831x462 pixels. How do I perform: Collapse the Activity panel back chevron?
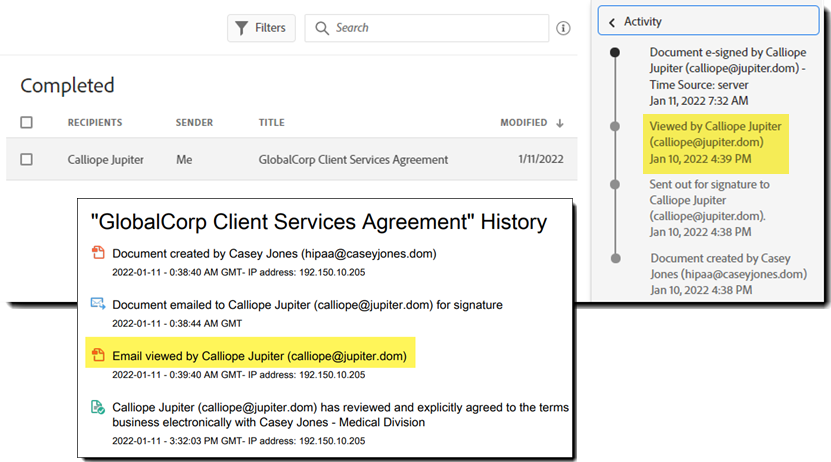click(612, 22)
